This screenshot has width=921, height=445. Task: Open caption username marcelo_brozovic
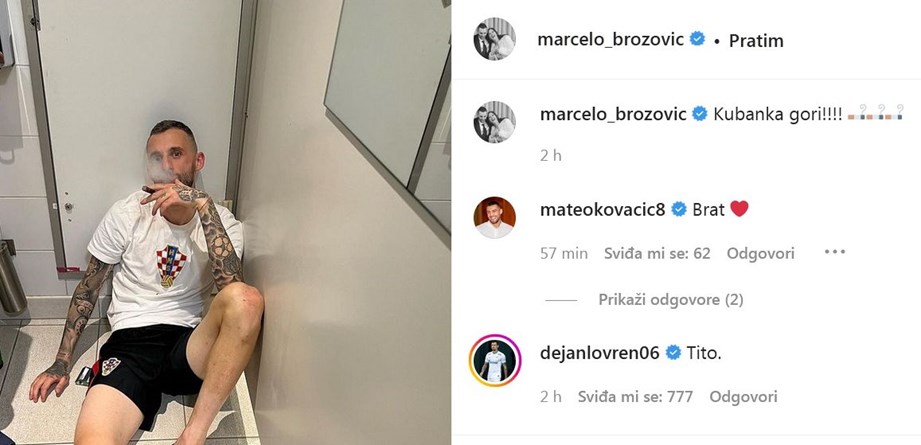coord(613,114)
